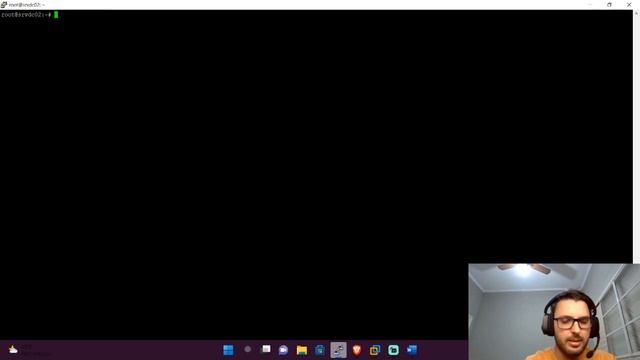Open Task View in taskbar

click(266, 349)
